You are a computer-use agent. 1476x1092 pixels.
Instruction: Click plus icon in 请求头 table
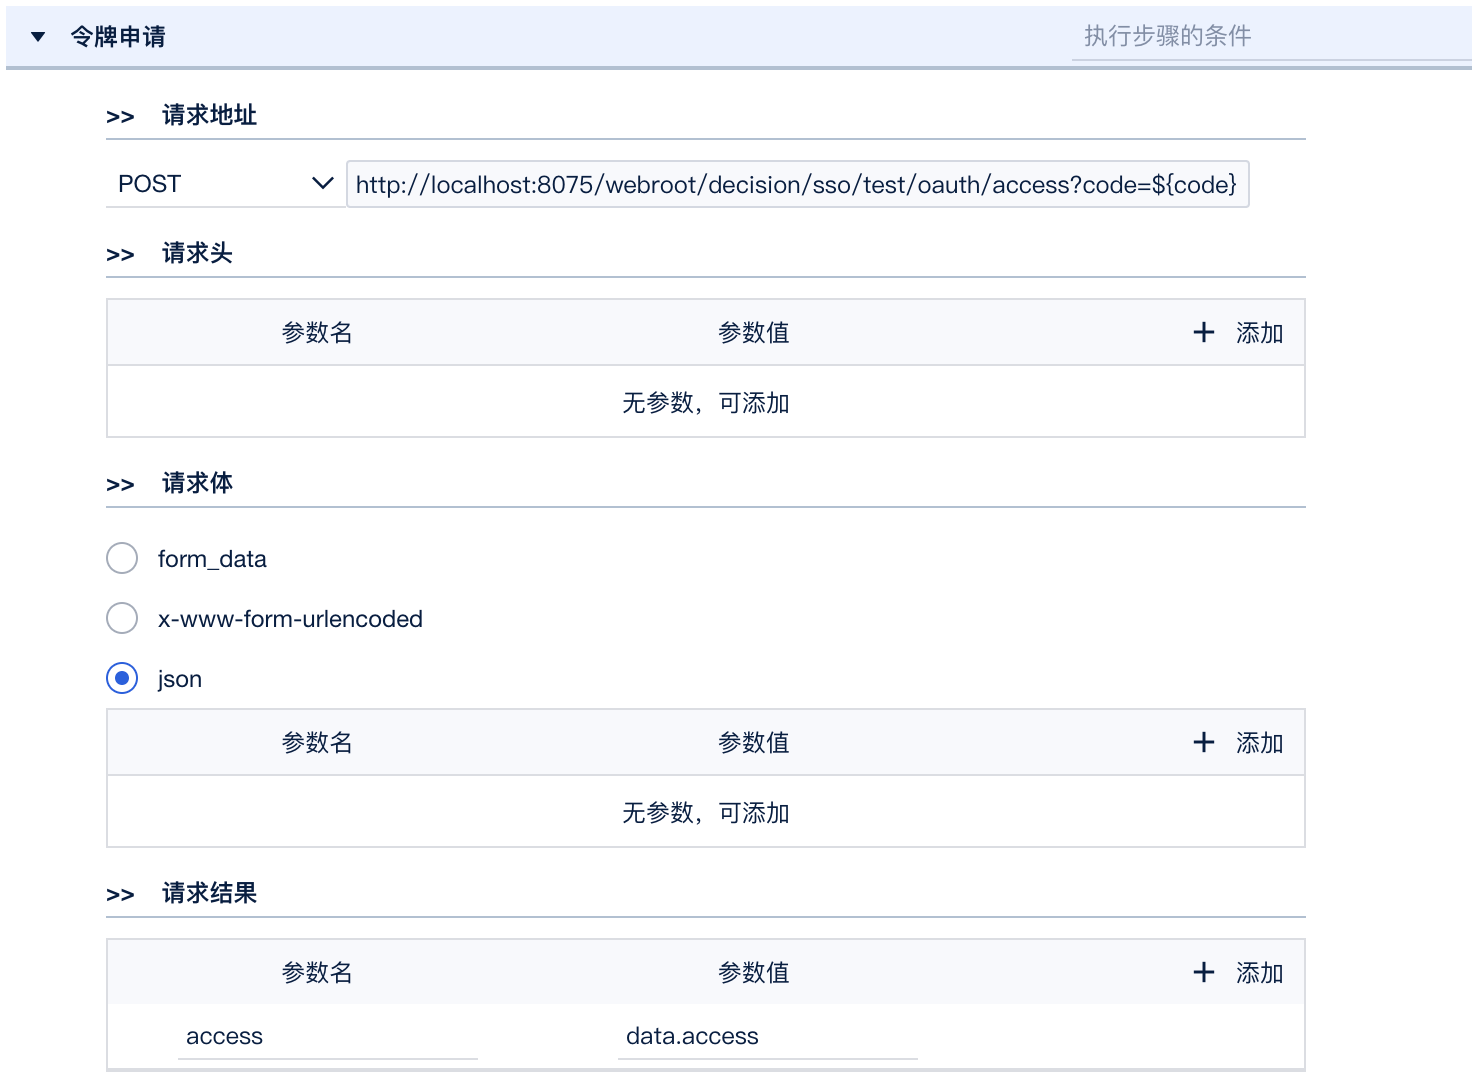(1204, 332)
